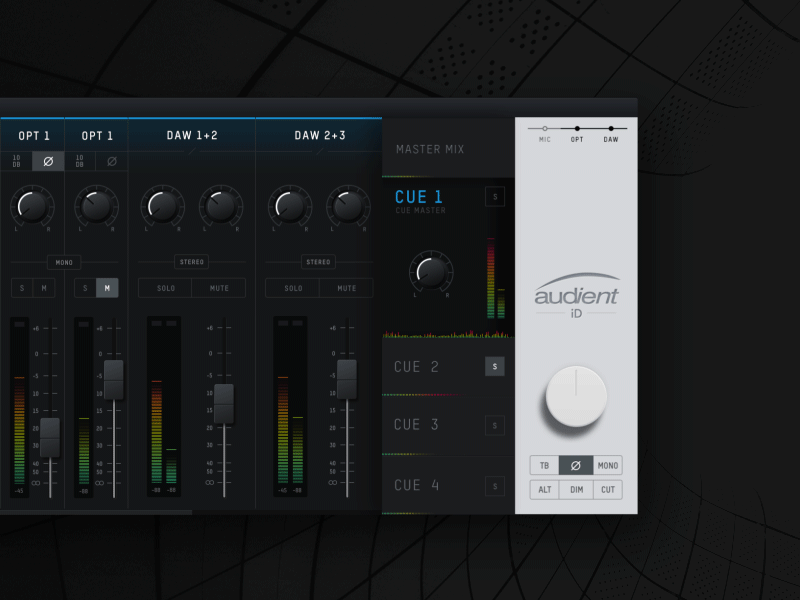
Task: Click the second pan knob on DAW 1+2
Action: (x=221, y=207)
